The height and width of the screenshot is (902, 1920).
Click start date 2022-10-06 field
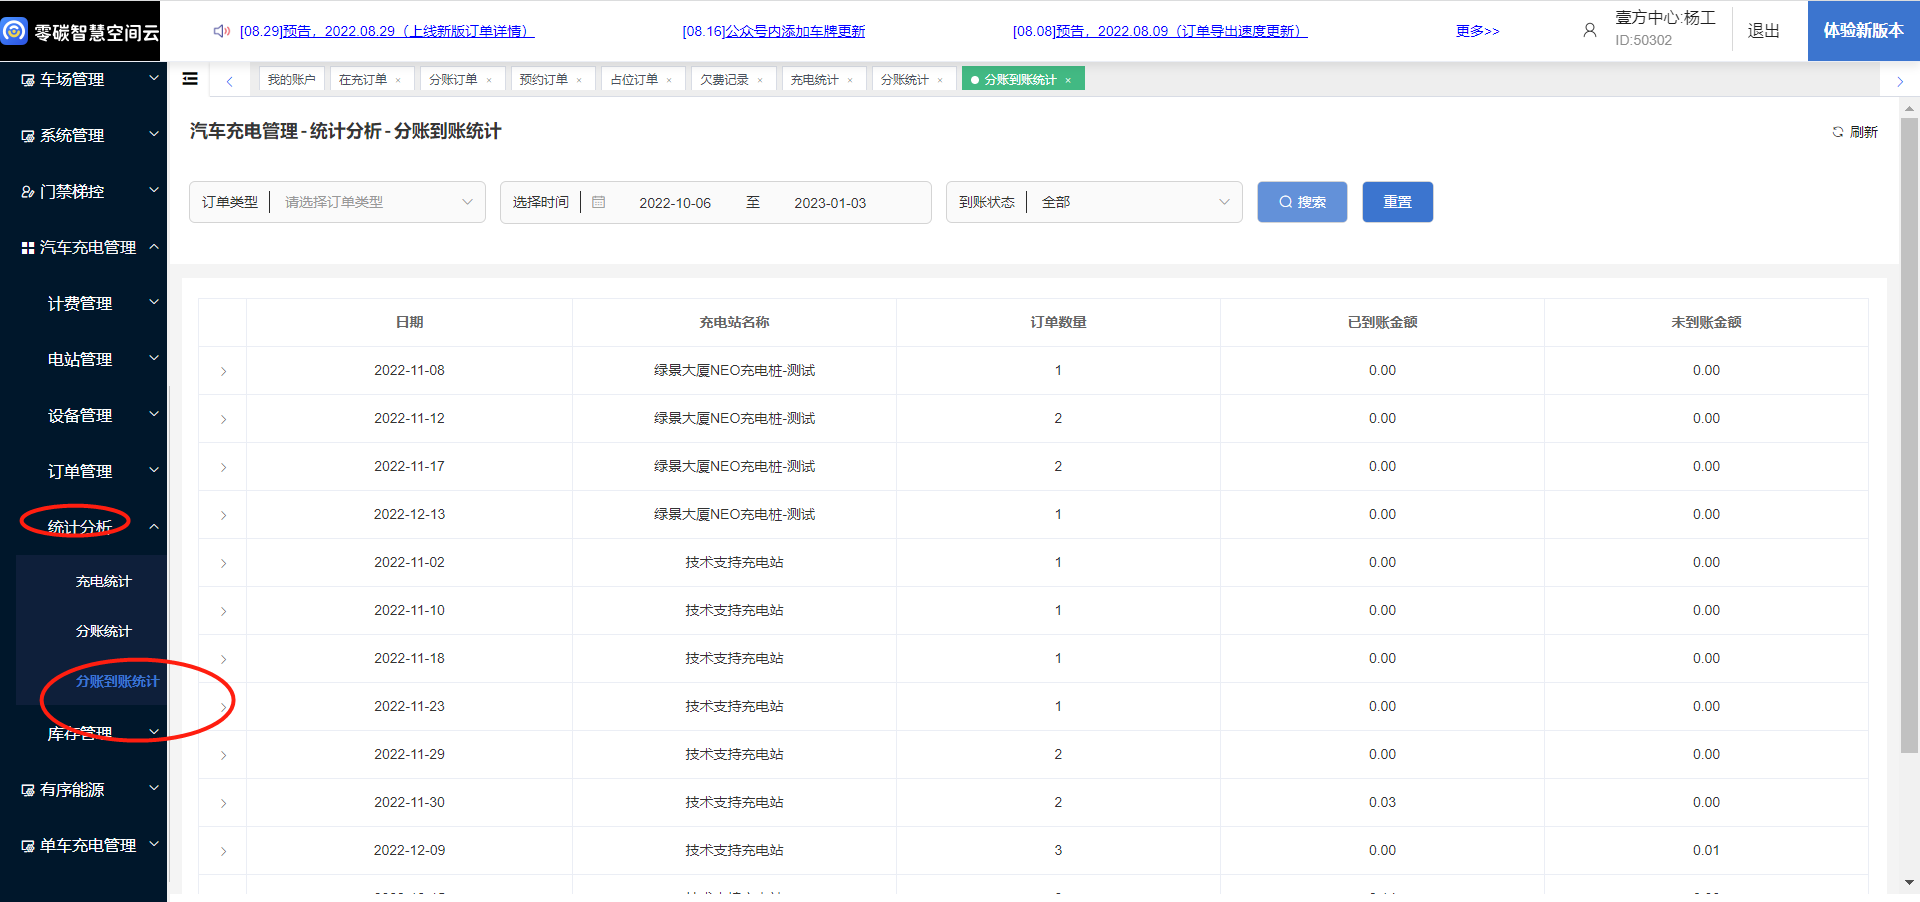(675, 203)
